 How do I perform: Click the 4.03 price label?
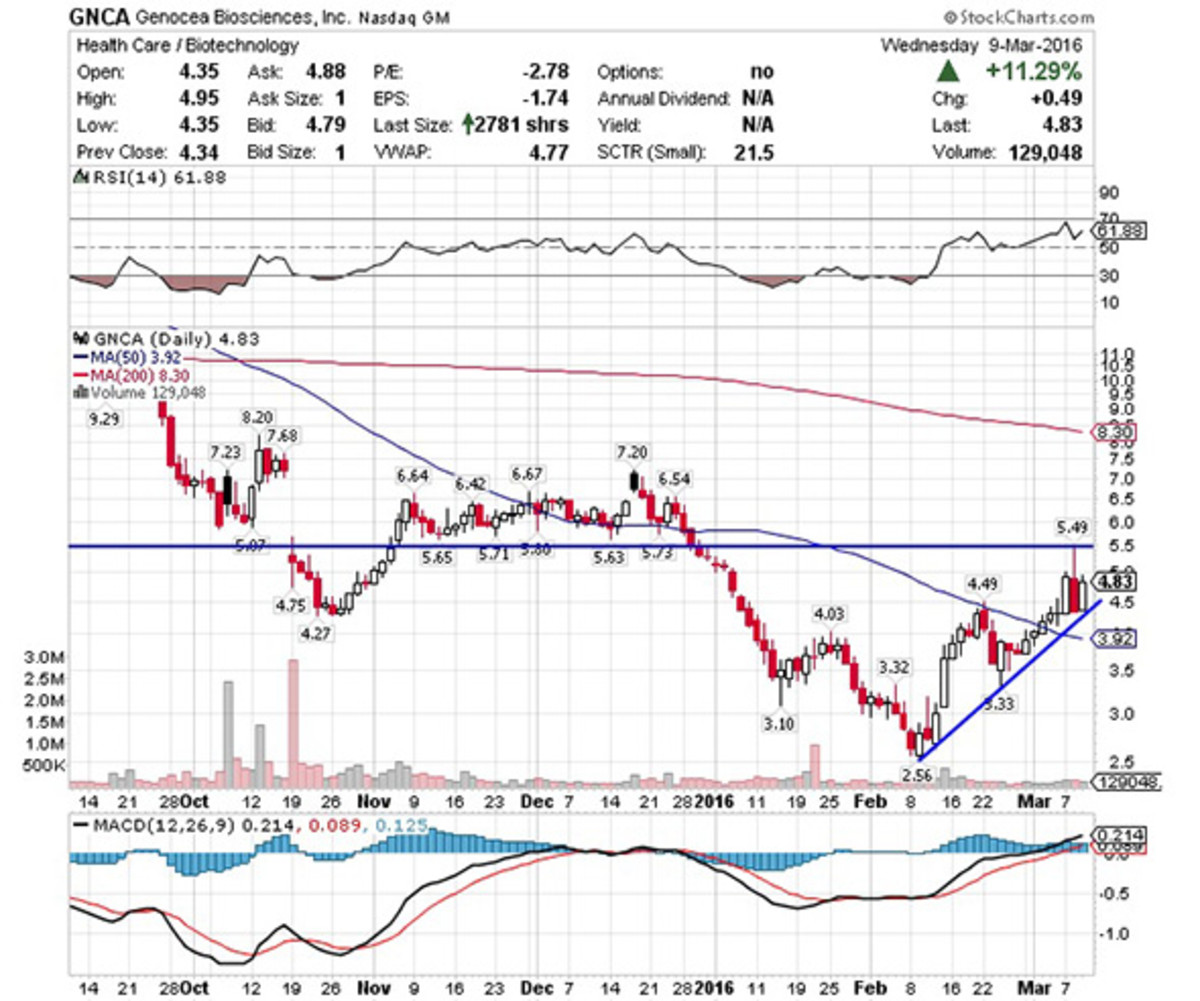pos(830,614)
